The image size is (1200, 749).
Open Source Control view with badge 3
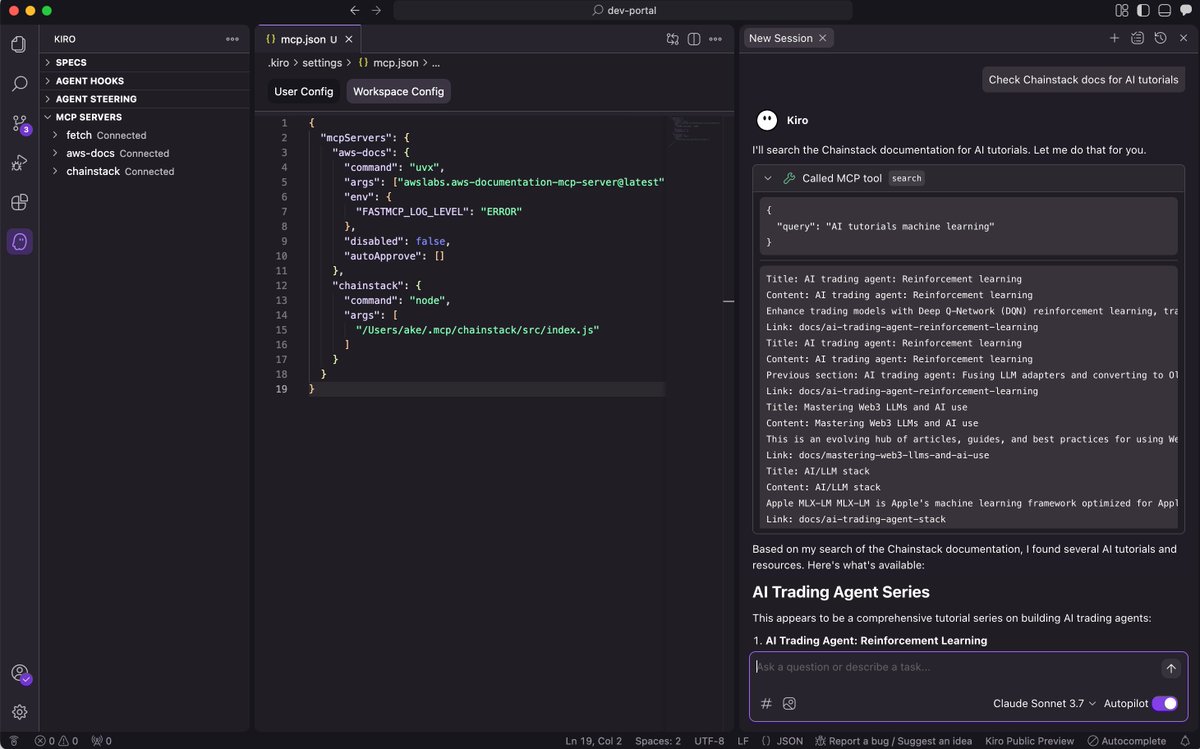pyautogui.click(x=19, y=124)
